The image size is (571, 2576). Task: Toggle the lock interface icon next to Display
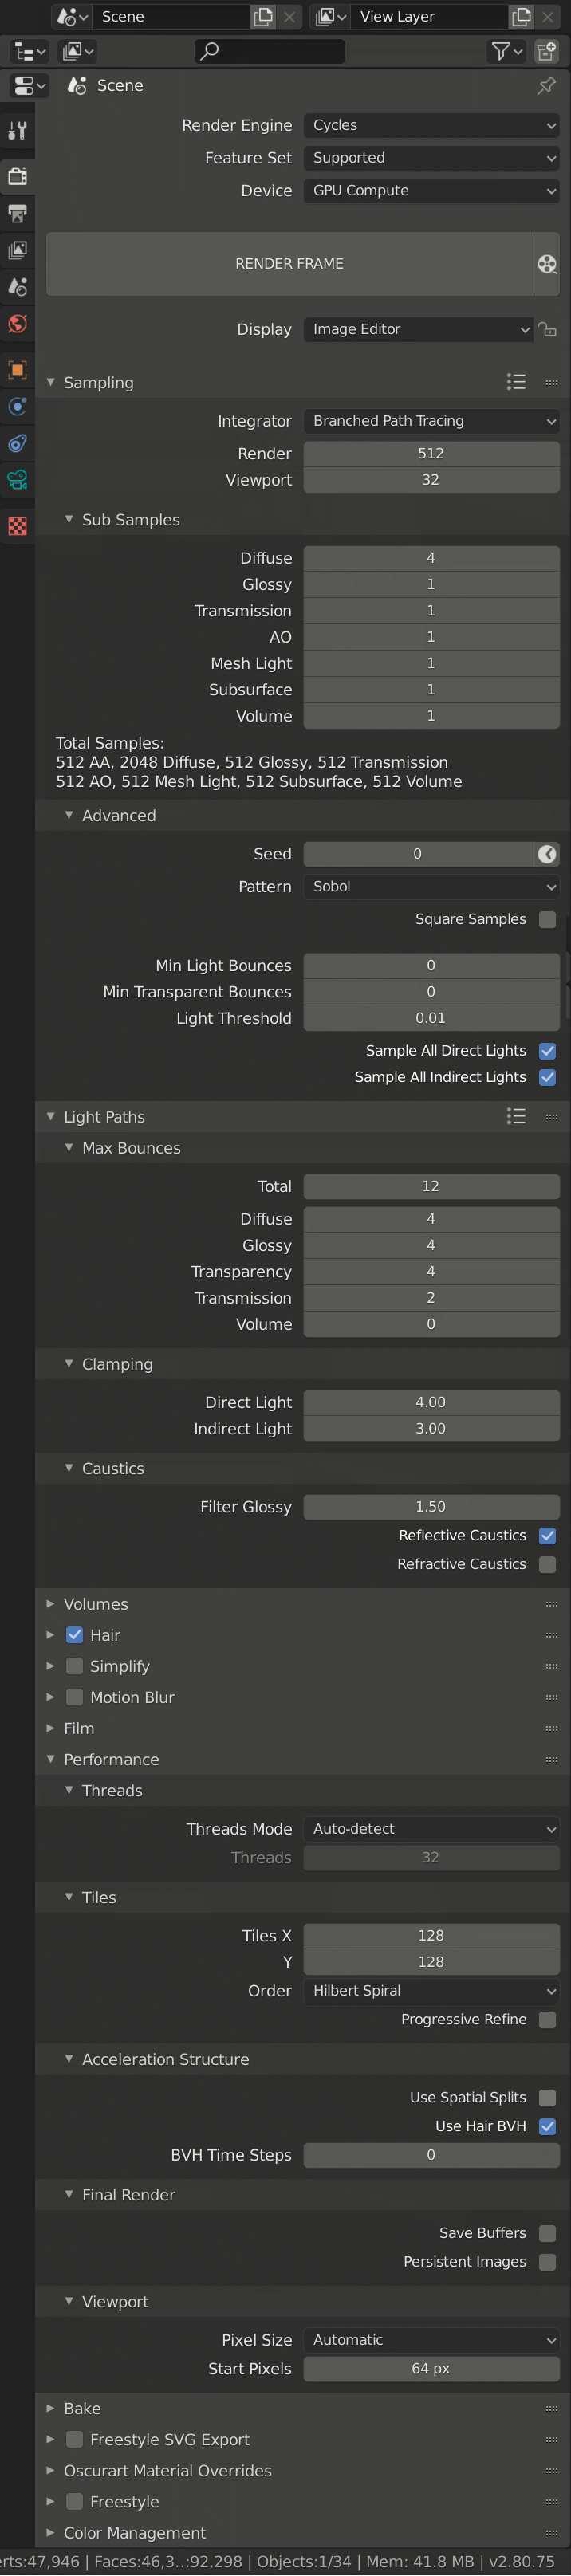[547, 329]
